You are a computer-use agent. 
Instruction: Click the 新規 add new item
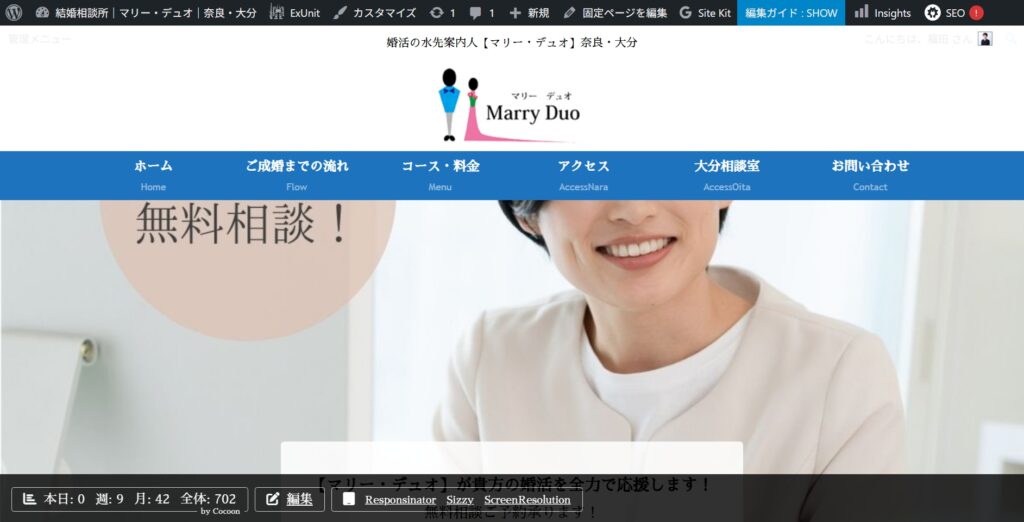[529, 13]
